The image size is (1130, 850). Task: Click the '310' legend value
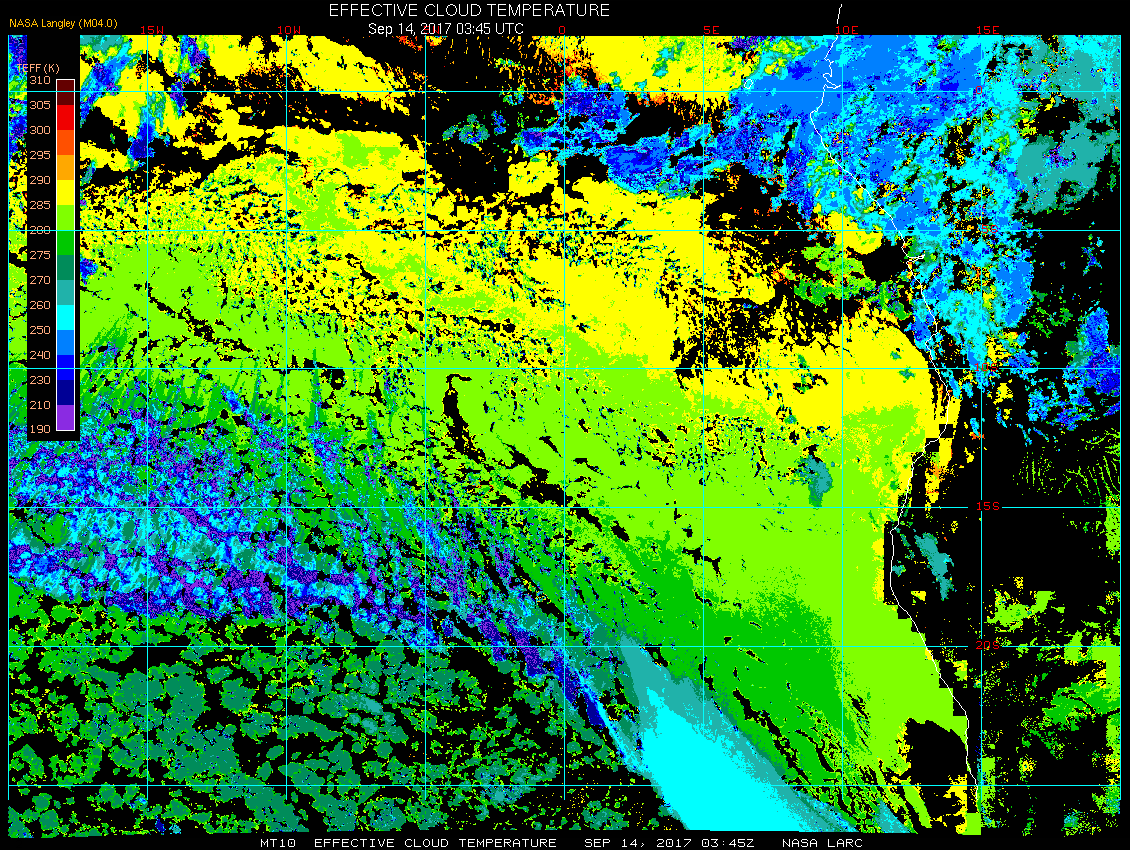(40, 80)
